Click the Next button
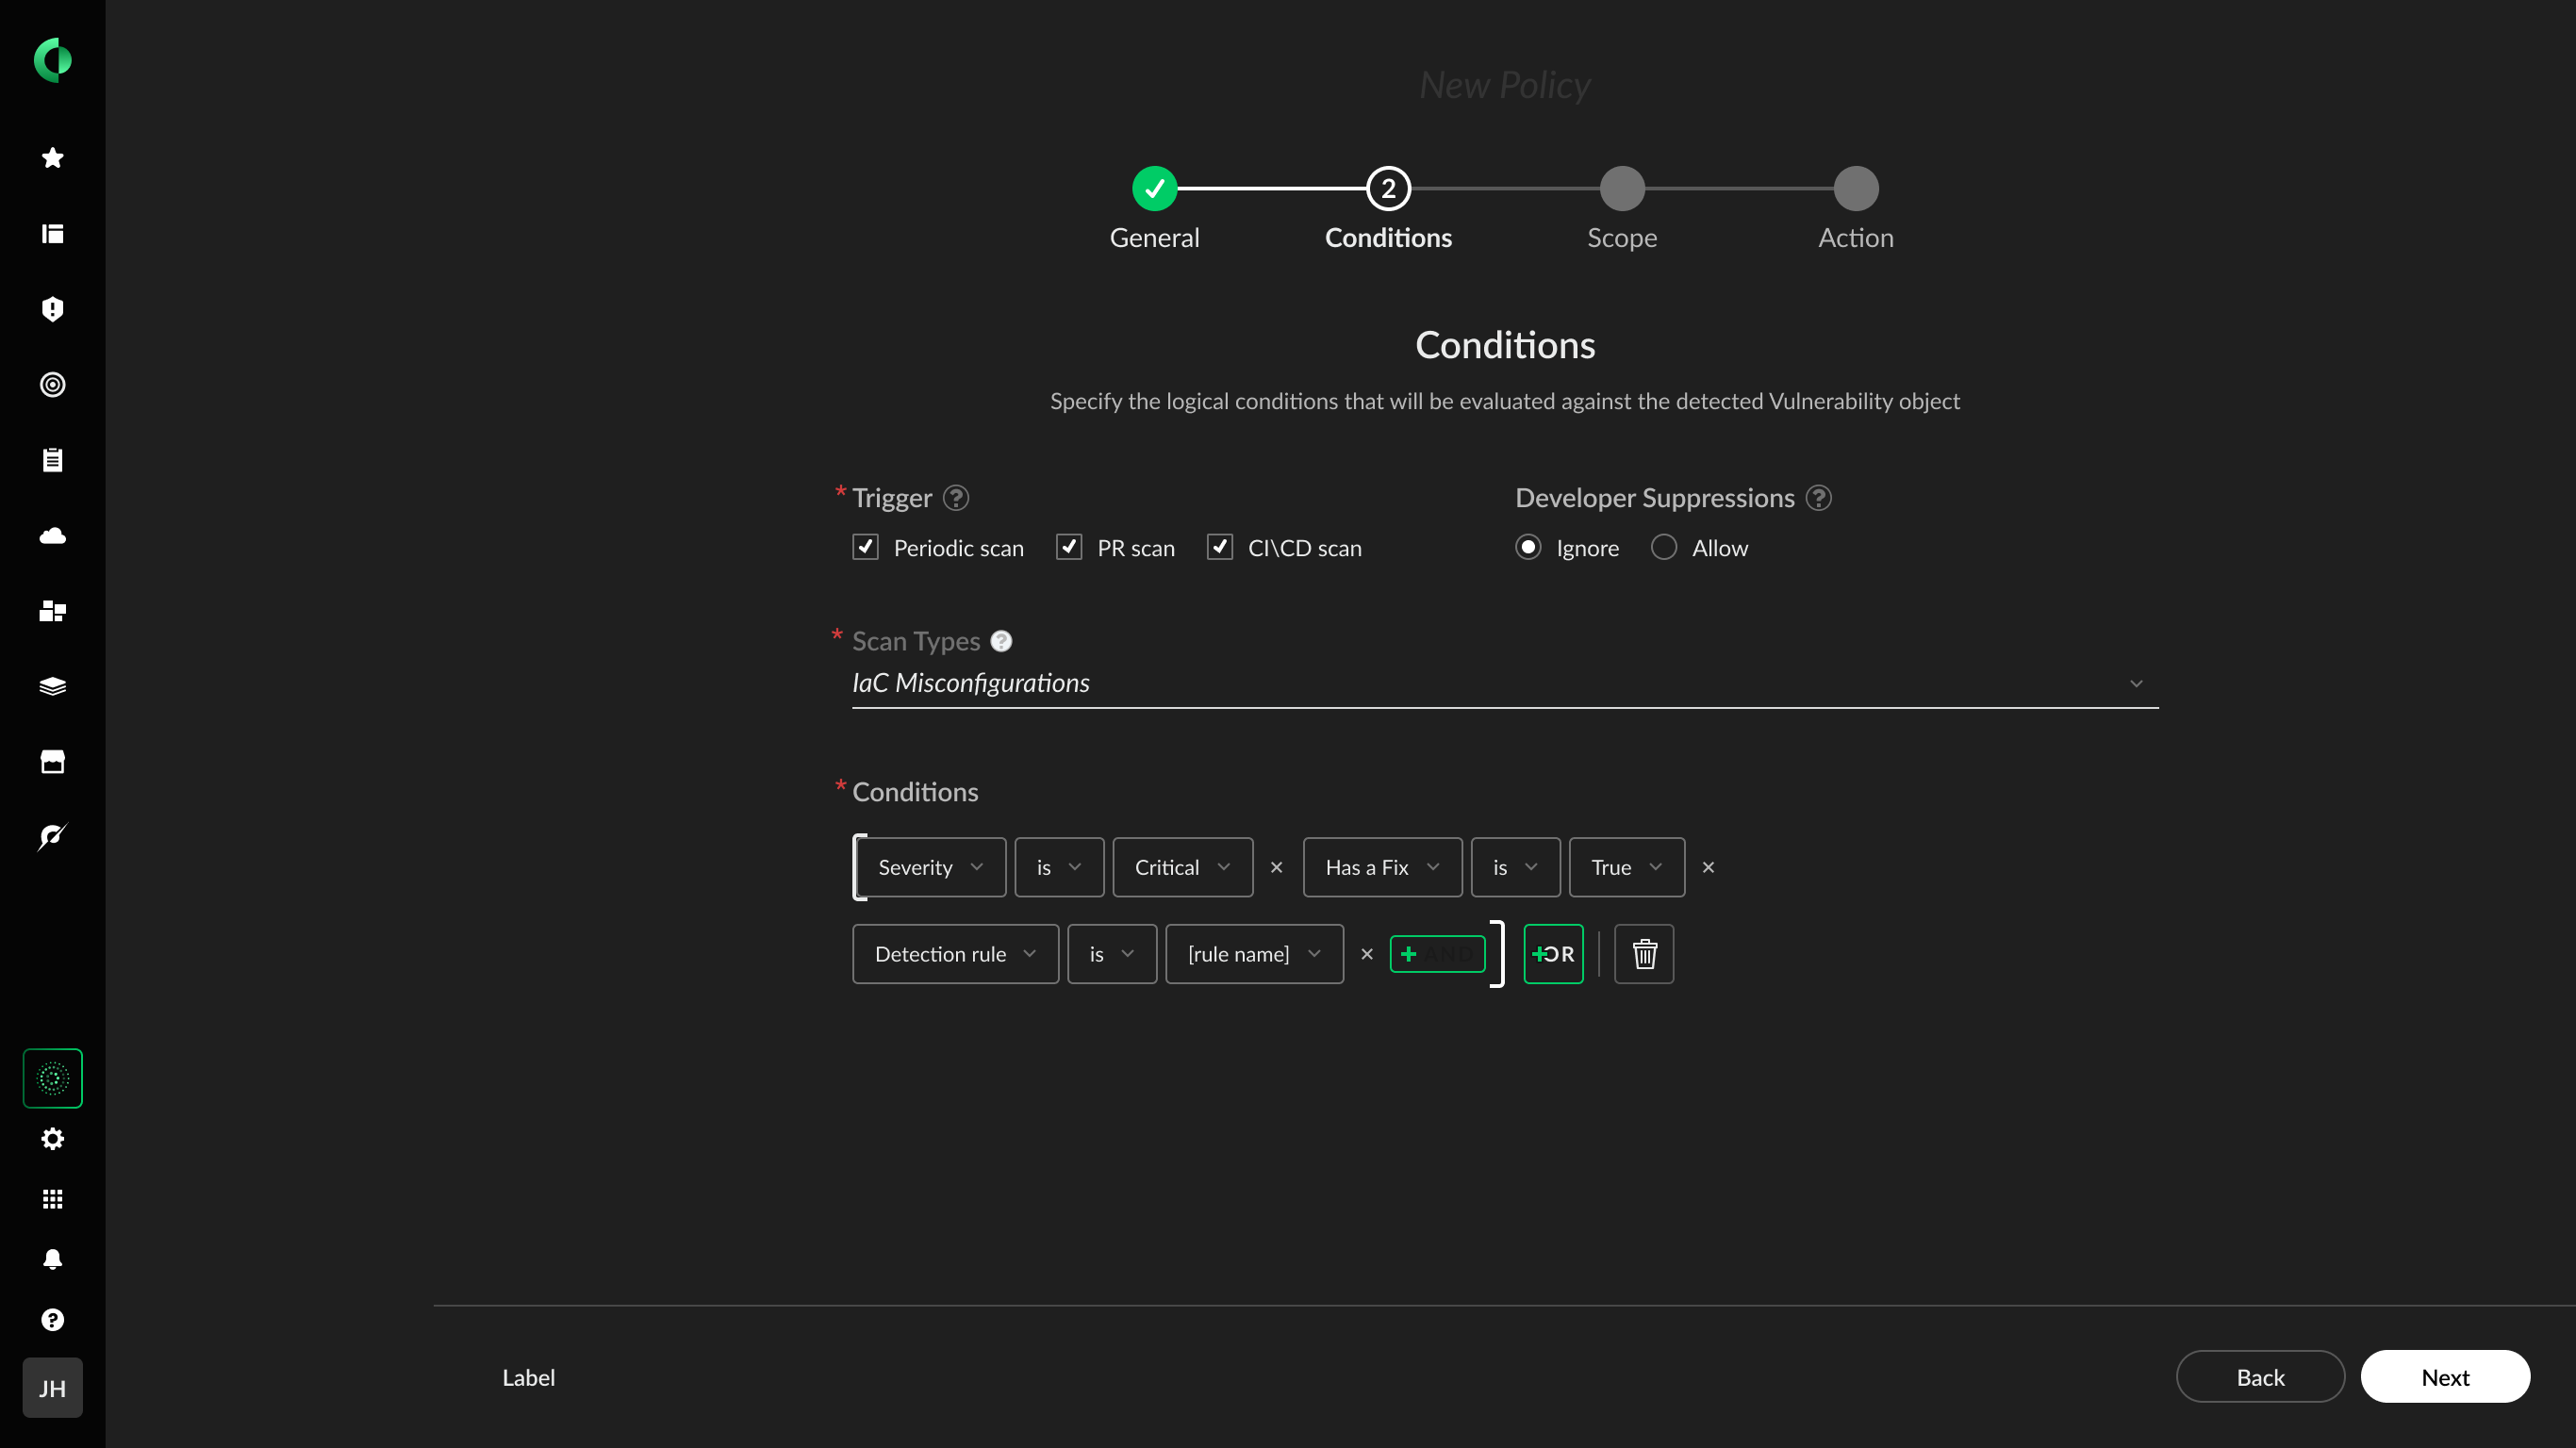 (2444, 1377)
